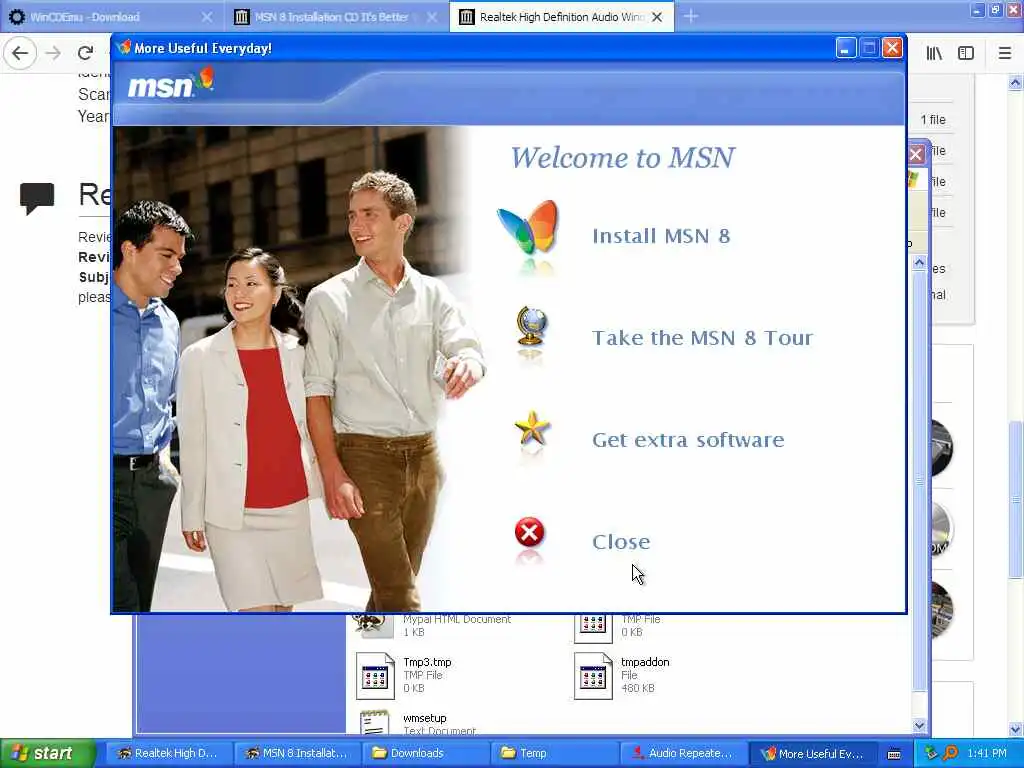This screenshot has height=768, width=1024.
Task: Close the WinCDEmu - Download tab
Action: coord(207,17)
